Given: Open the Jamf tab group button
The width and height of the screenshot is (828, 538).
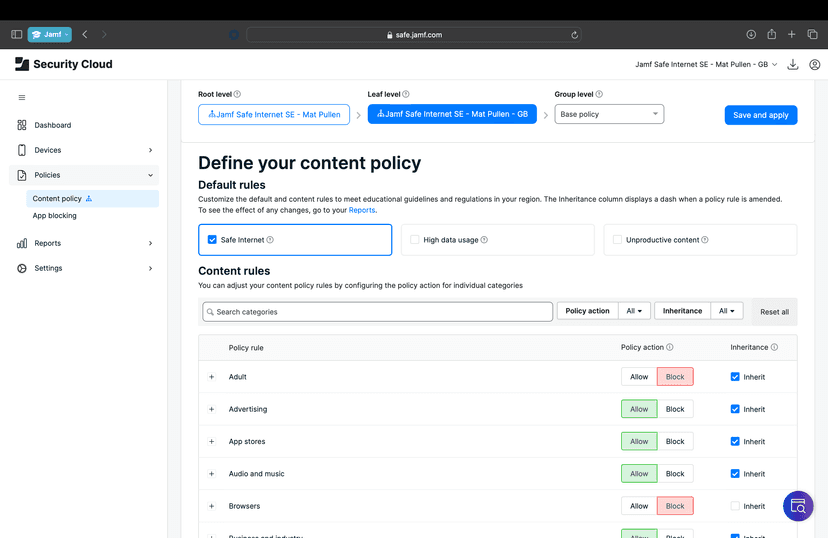Looking at the screenshot, I should pos(50,34).
